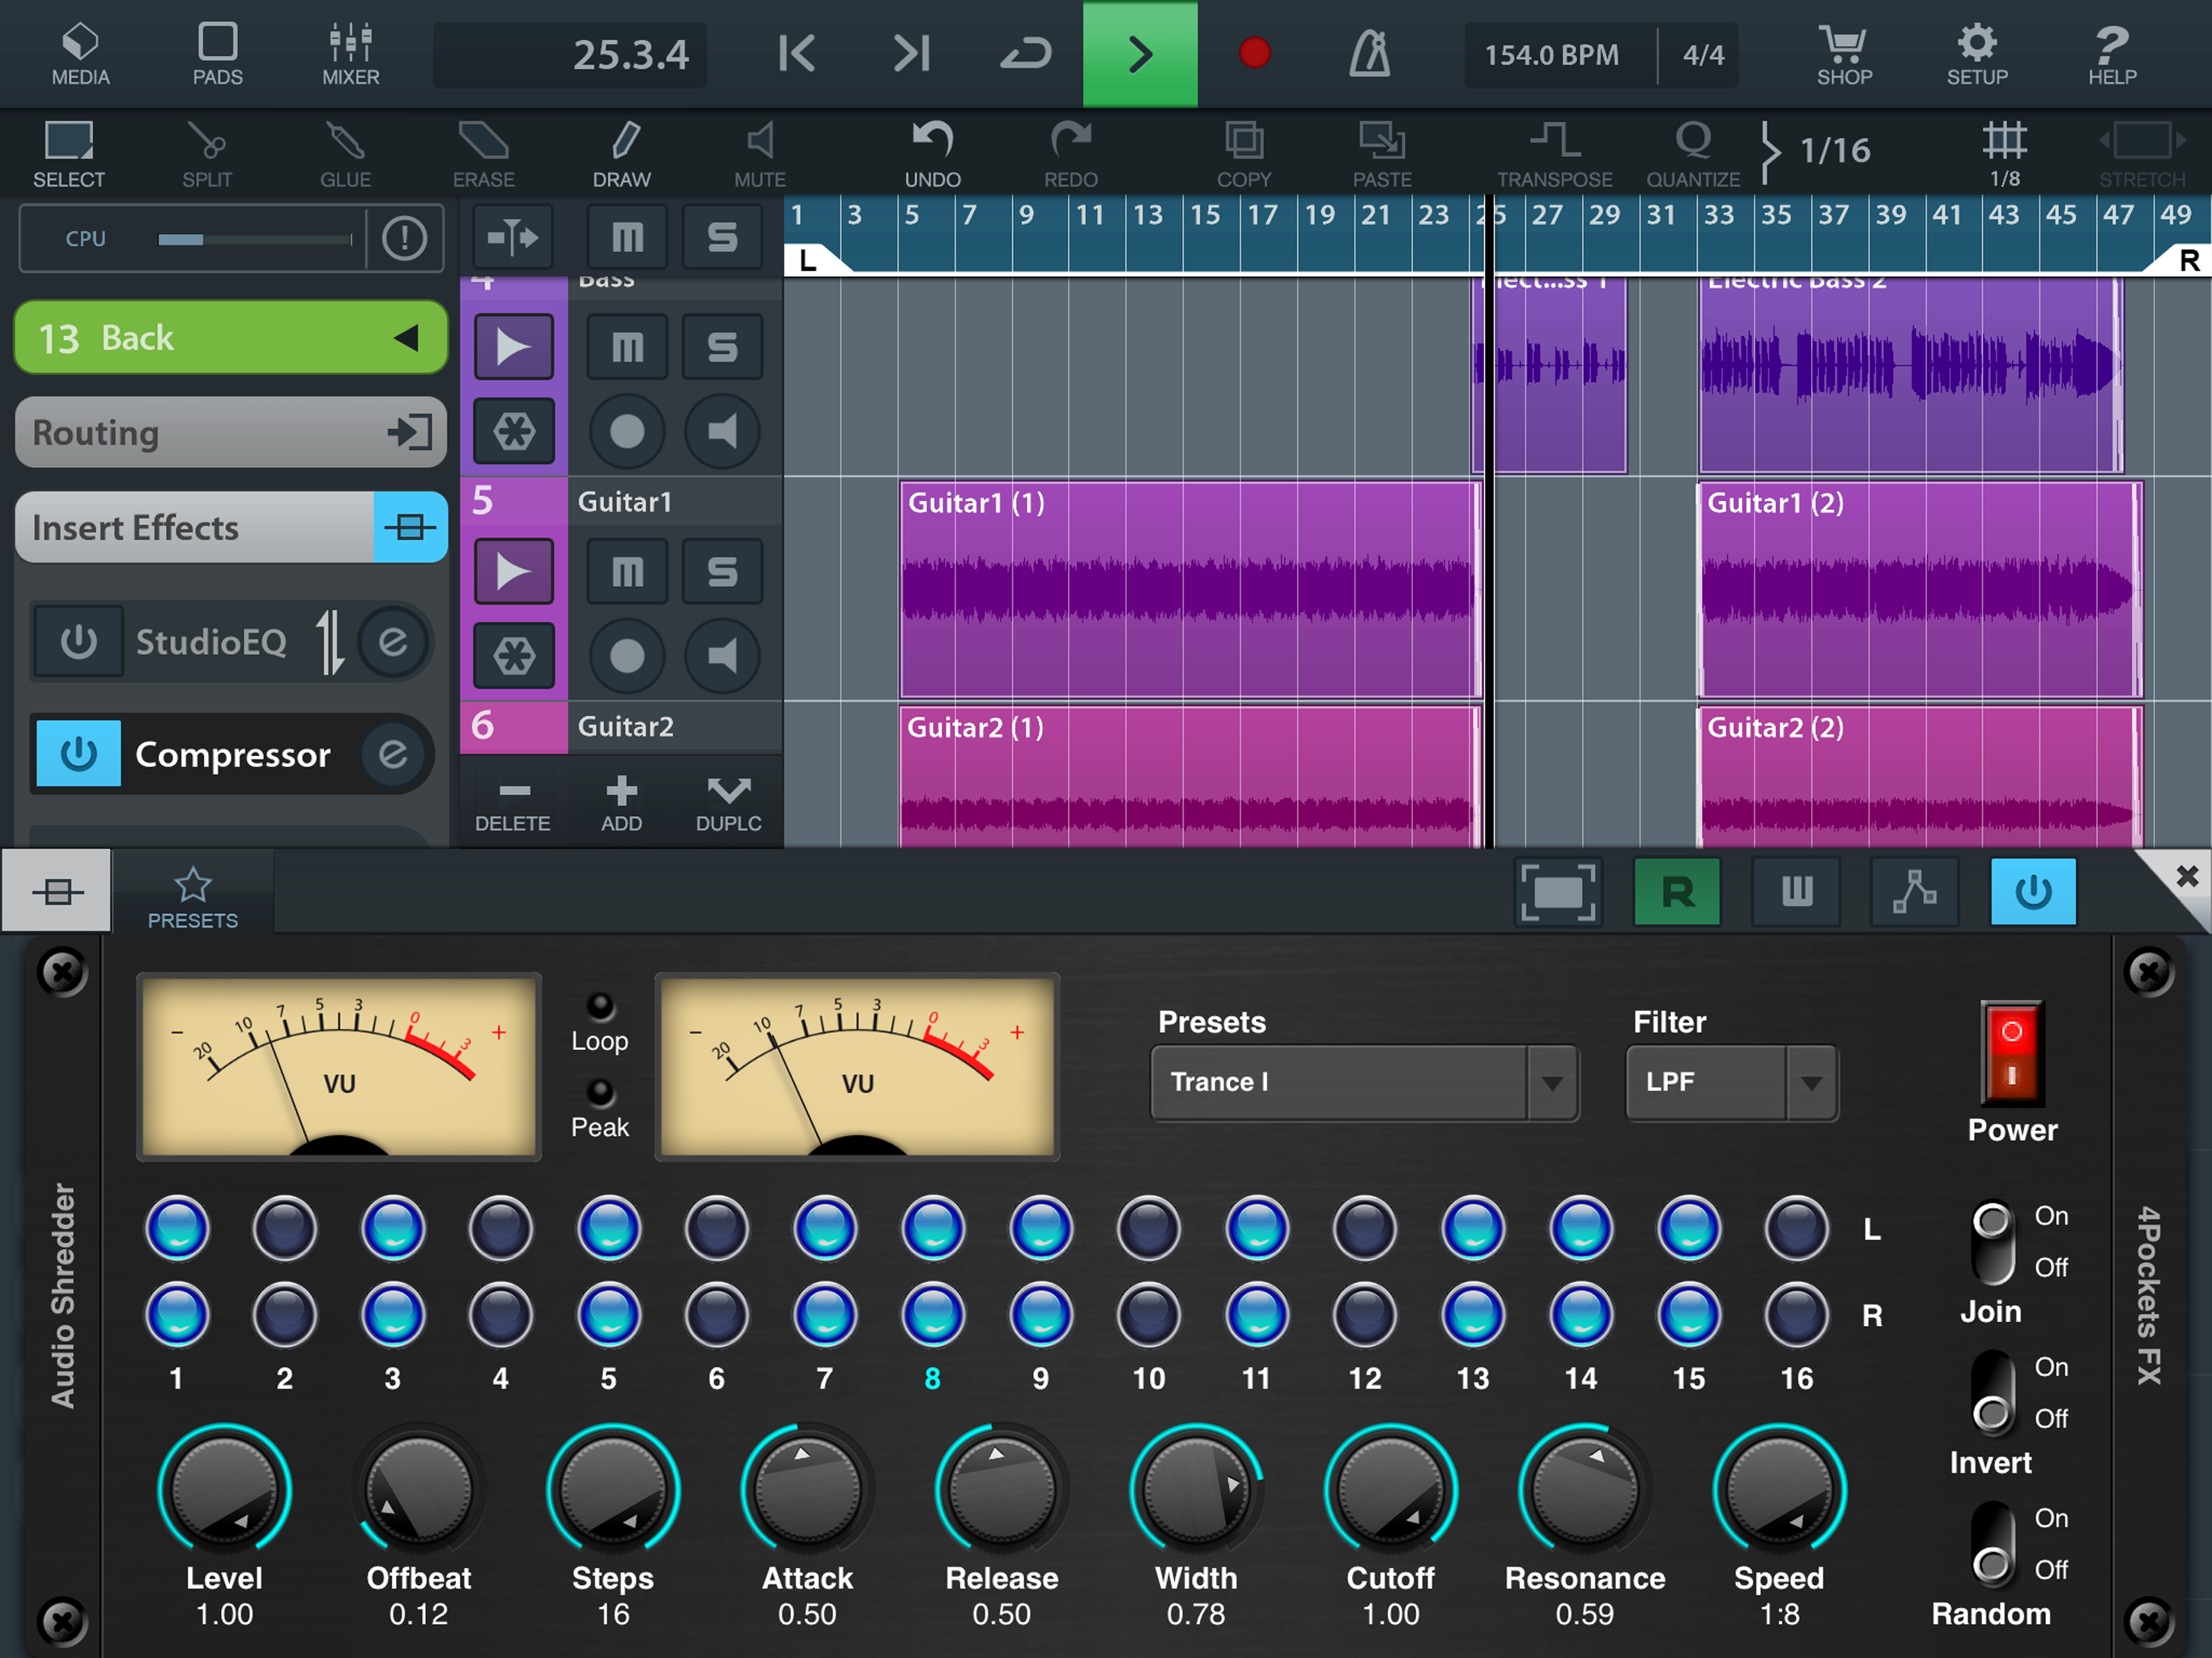Click the Record button in transport
The width and height of the screenshot is (2212, 1658).
[x=1254, y=53]
